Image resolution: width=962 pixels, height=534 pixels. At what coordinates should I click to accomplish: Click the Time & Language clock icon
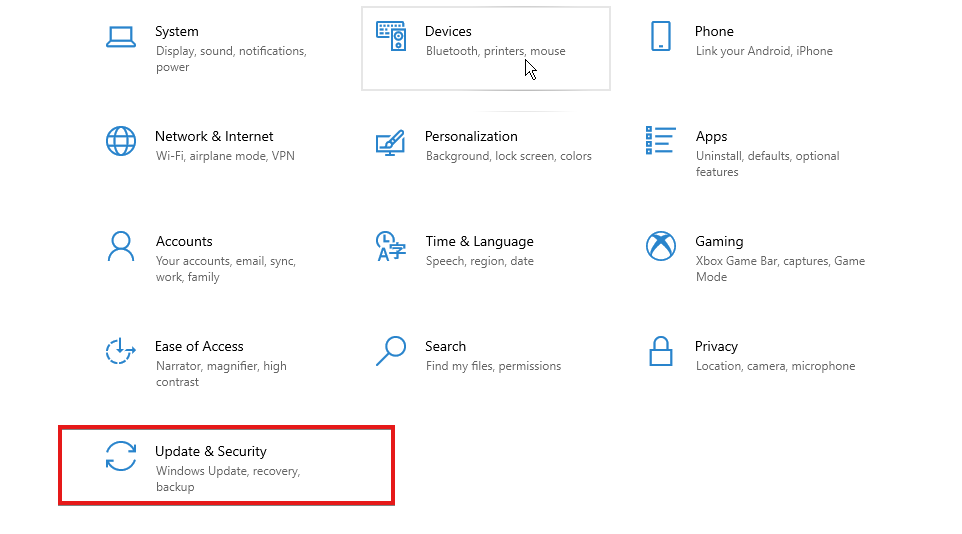point(391,246)
